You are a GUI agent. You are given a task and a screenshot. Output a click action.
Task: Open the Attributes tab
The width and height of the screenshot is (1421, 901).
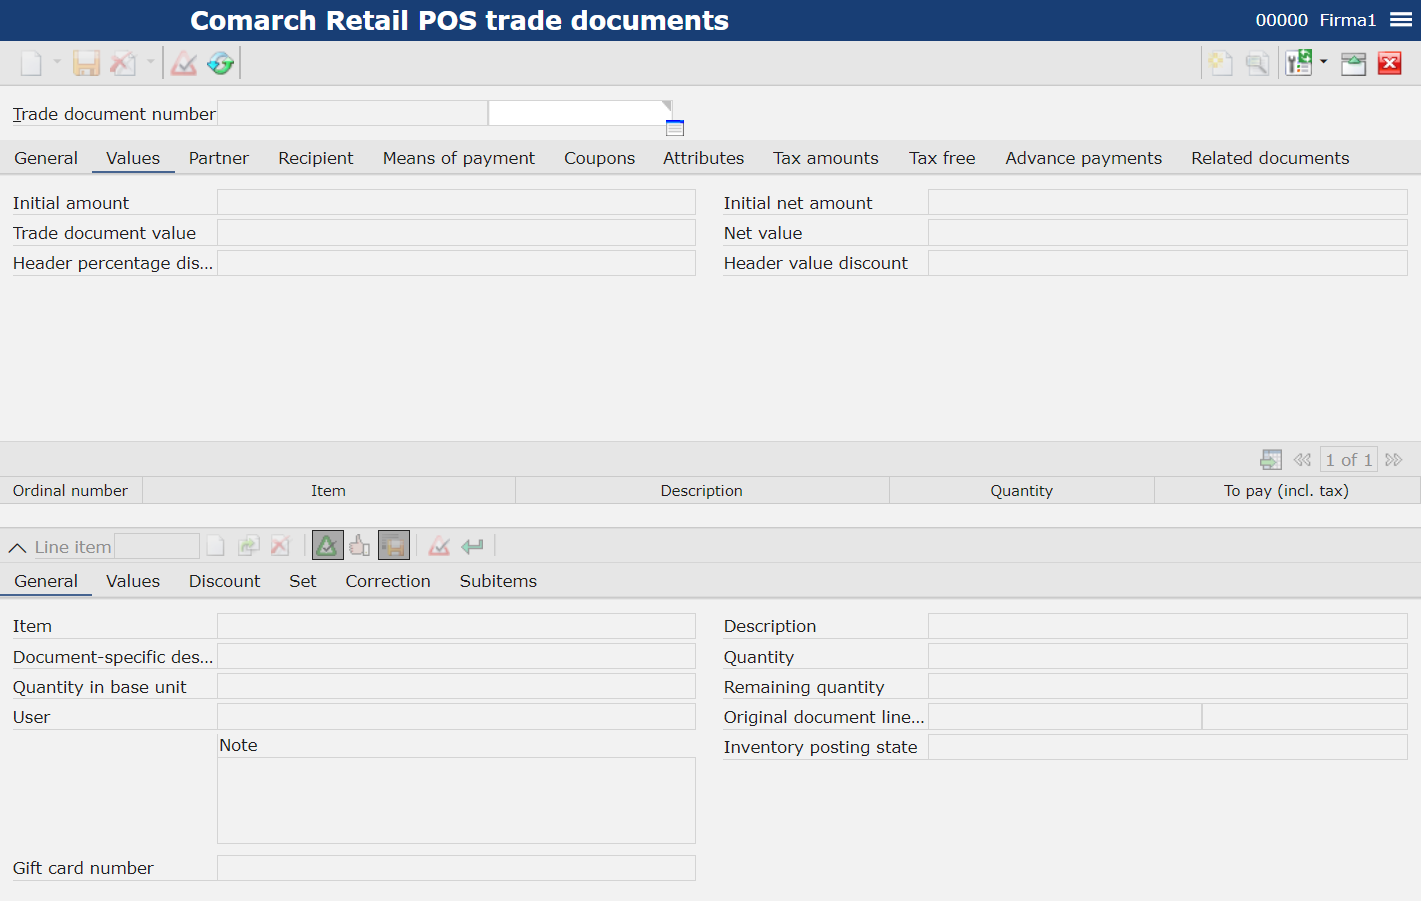[x=704, y=158]
